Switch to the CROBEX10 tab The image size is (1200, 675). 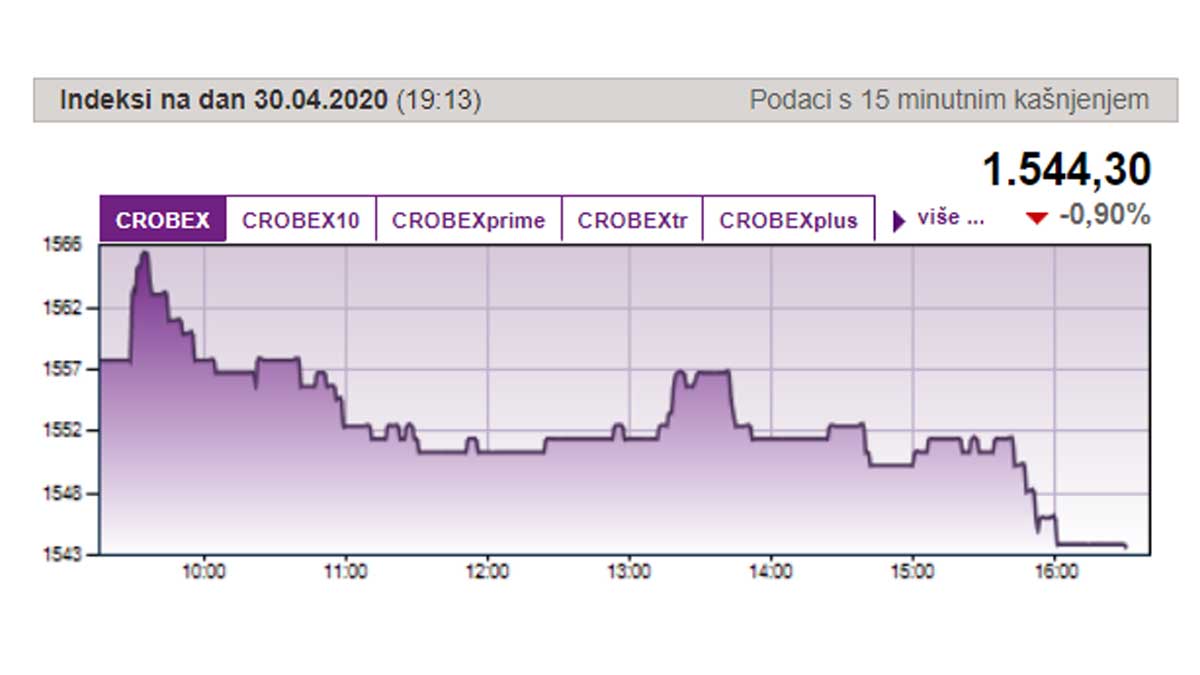click(301, 220)
